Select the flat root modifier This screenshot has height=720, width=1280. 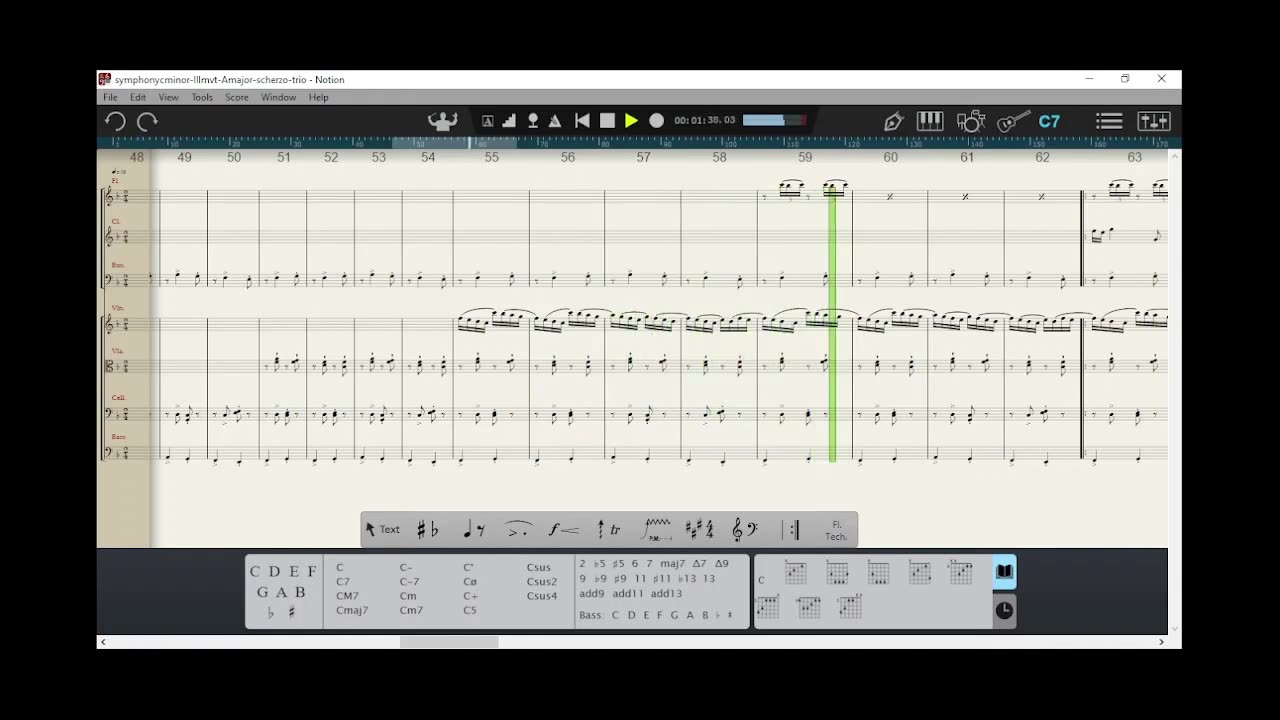pos(270,613)
